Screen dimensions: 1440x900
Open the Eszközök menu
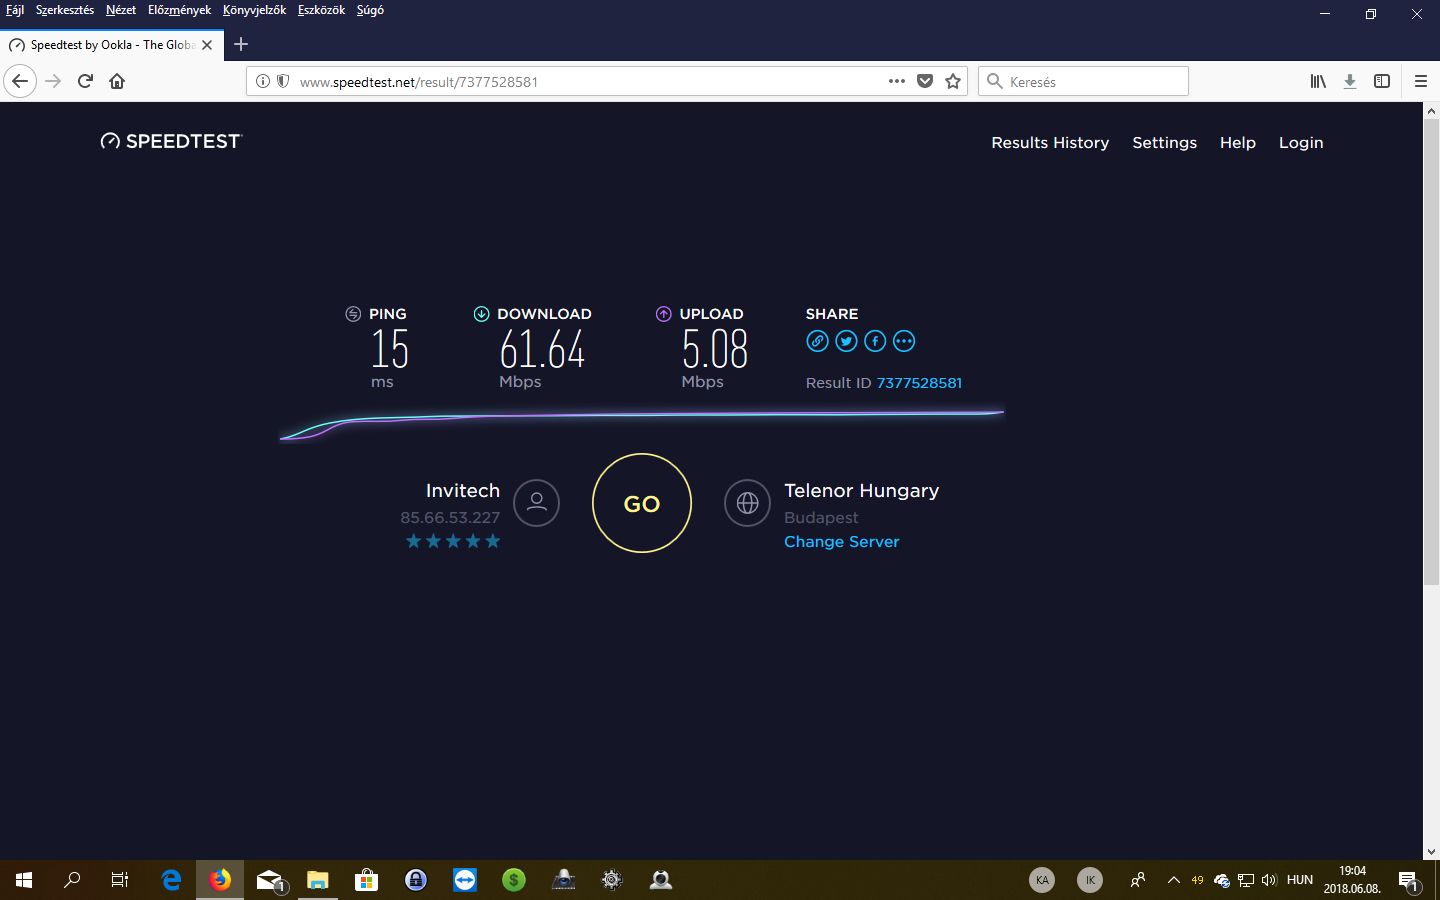pyautogui.click(x=321, y=10)
